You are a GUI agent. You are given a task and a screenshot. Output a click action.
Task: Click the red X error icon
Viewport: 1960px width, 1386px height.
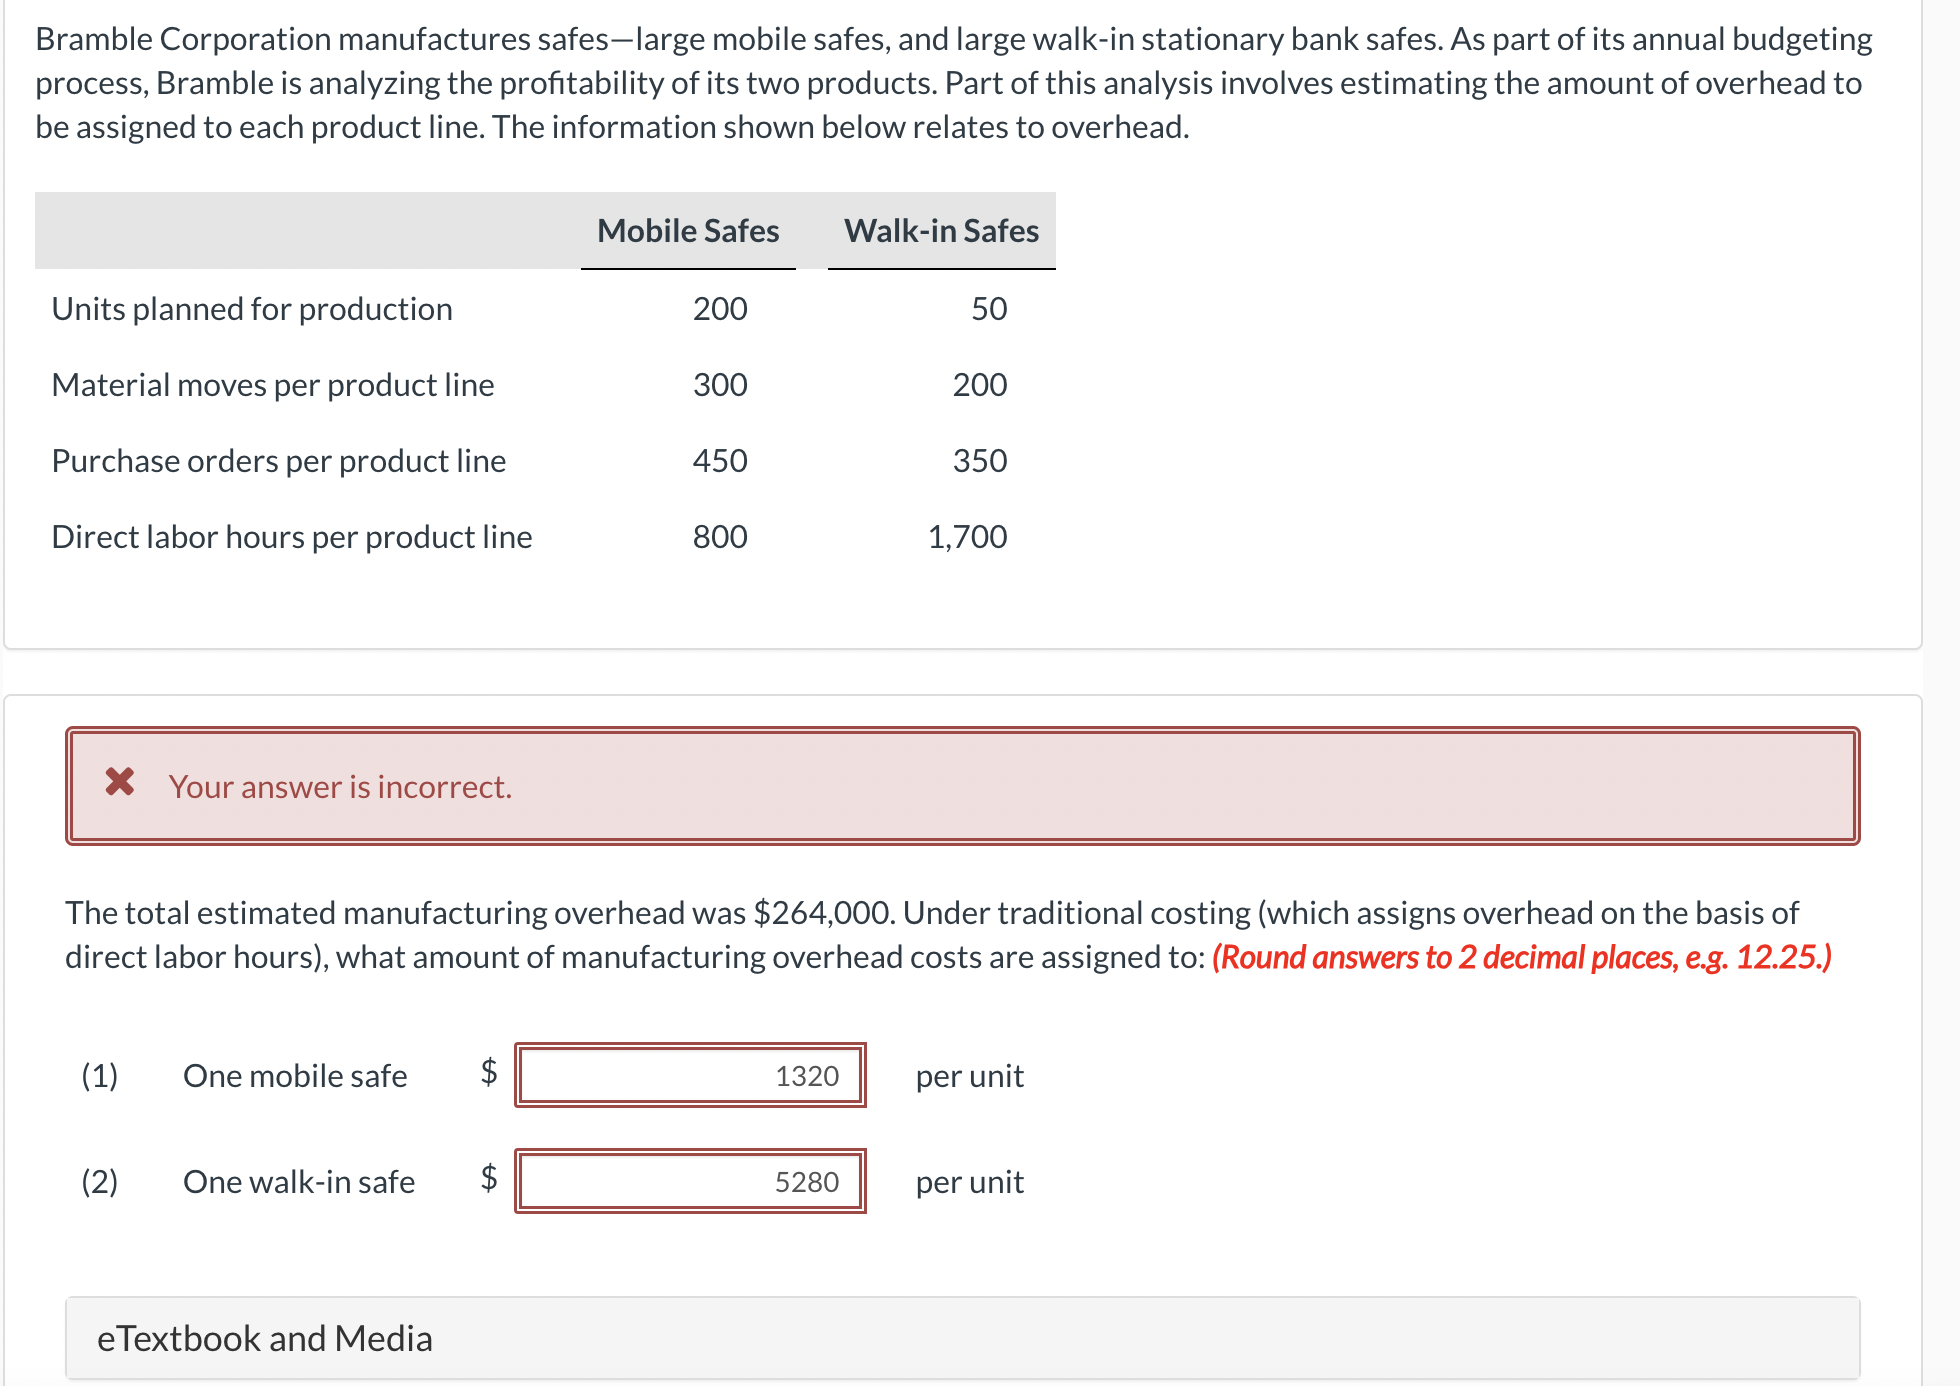pos(120,781)
